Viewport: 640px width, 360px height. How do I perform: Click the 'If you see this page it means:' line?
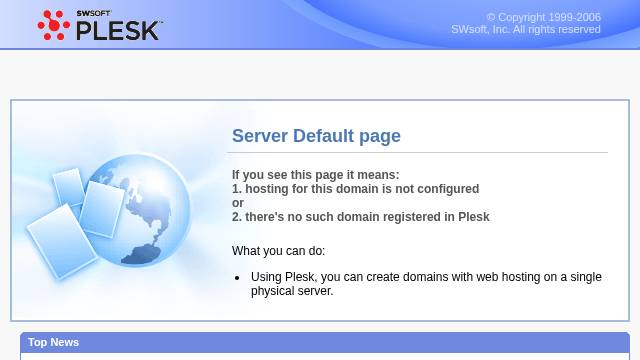pyautogui.click(x=316, y=175)
